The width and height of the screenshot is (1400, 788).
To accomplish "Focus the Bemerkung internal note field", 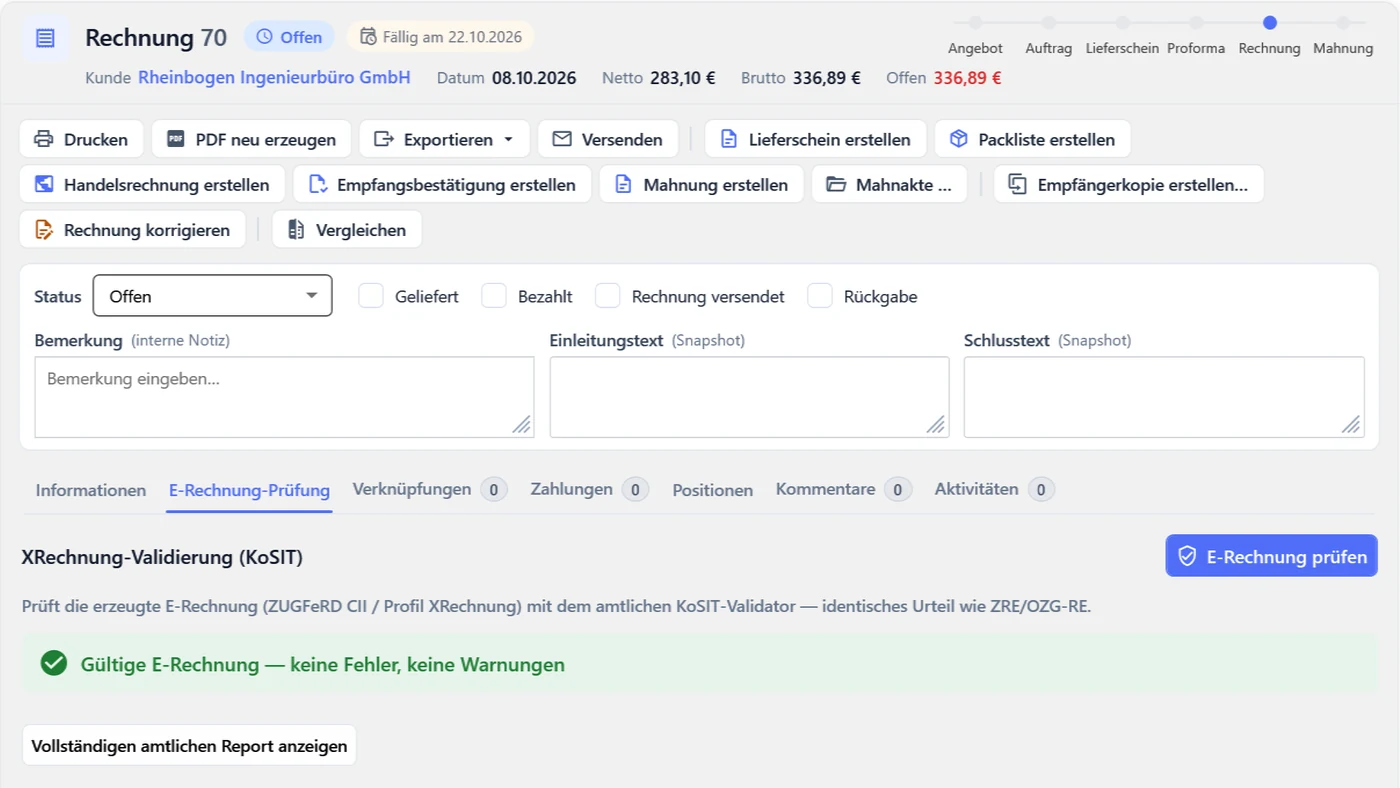I will click(x=284, y=397).
